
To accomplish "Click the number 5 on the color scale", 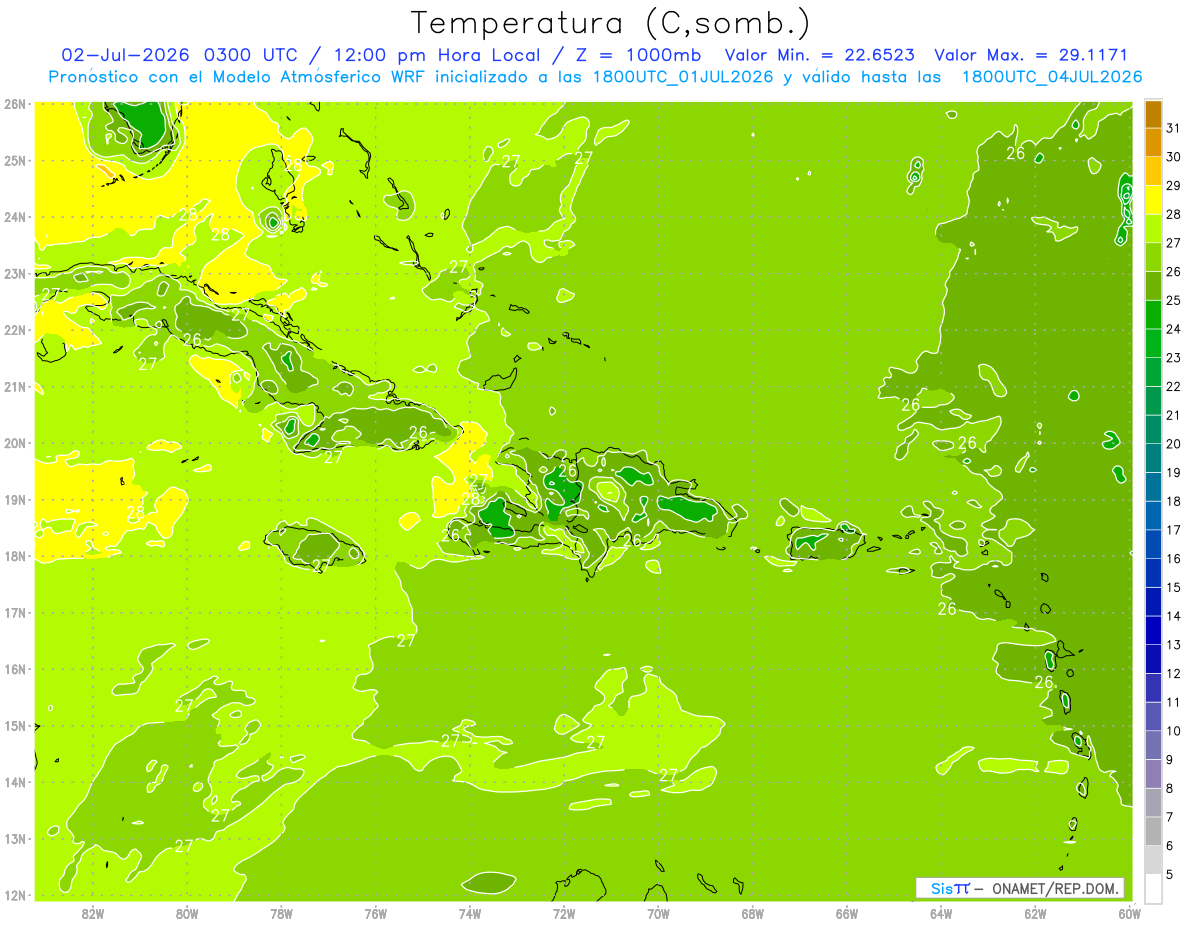I will [1170, 874].
